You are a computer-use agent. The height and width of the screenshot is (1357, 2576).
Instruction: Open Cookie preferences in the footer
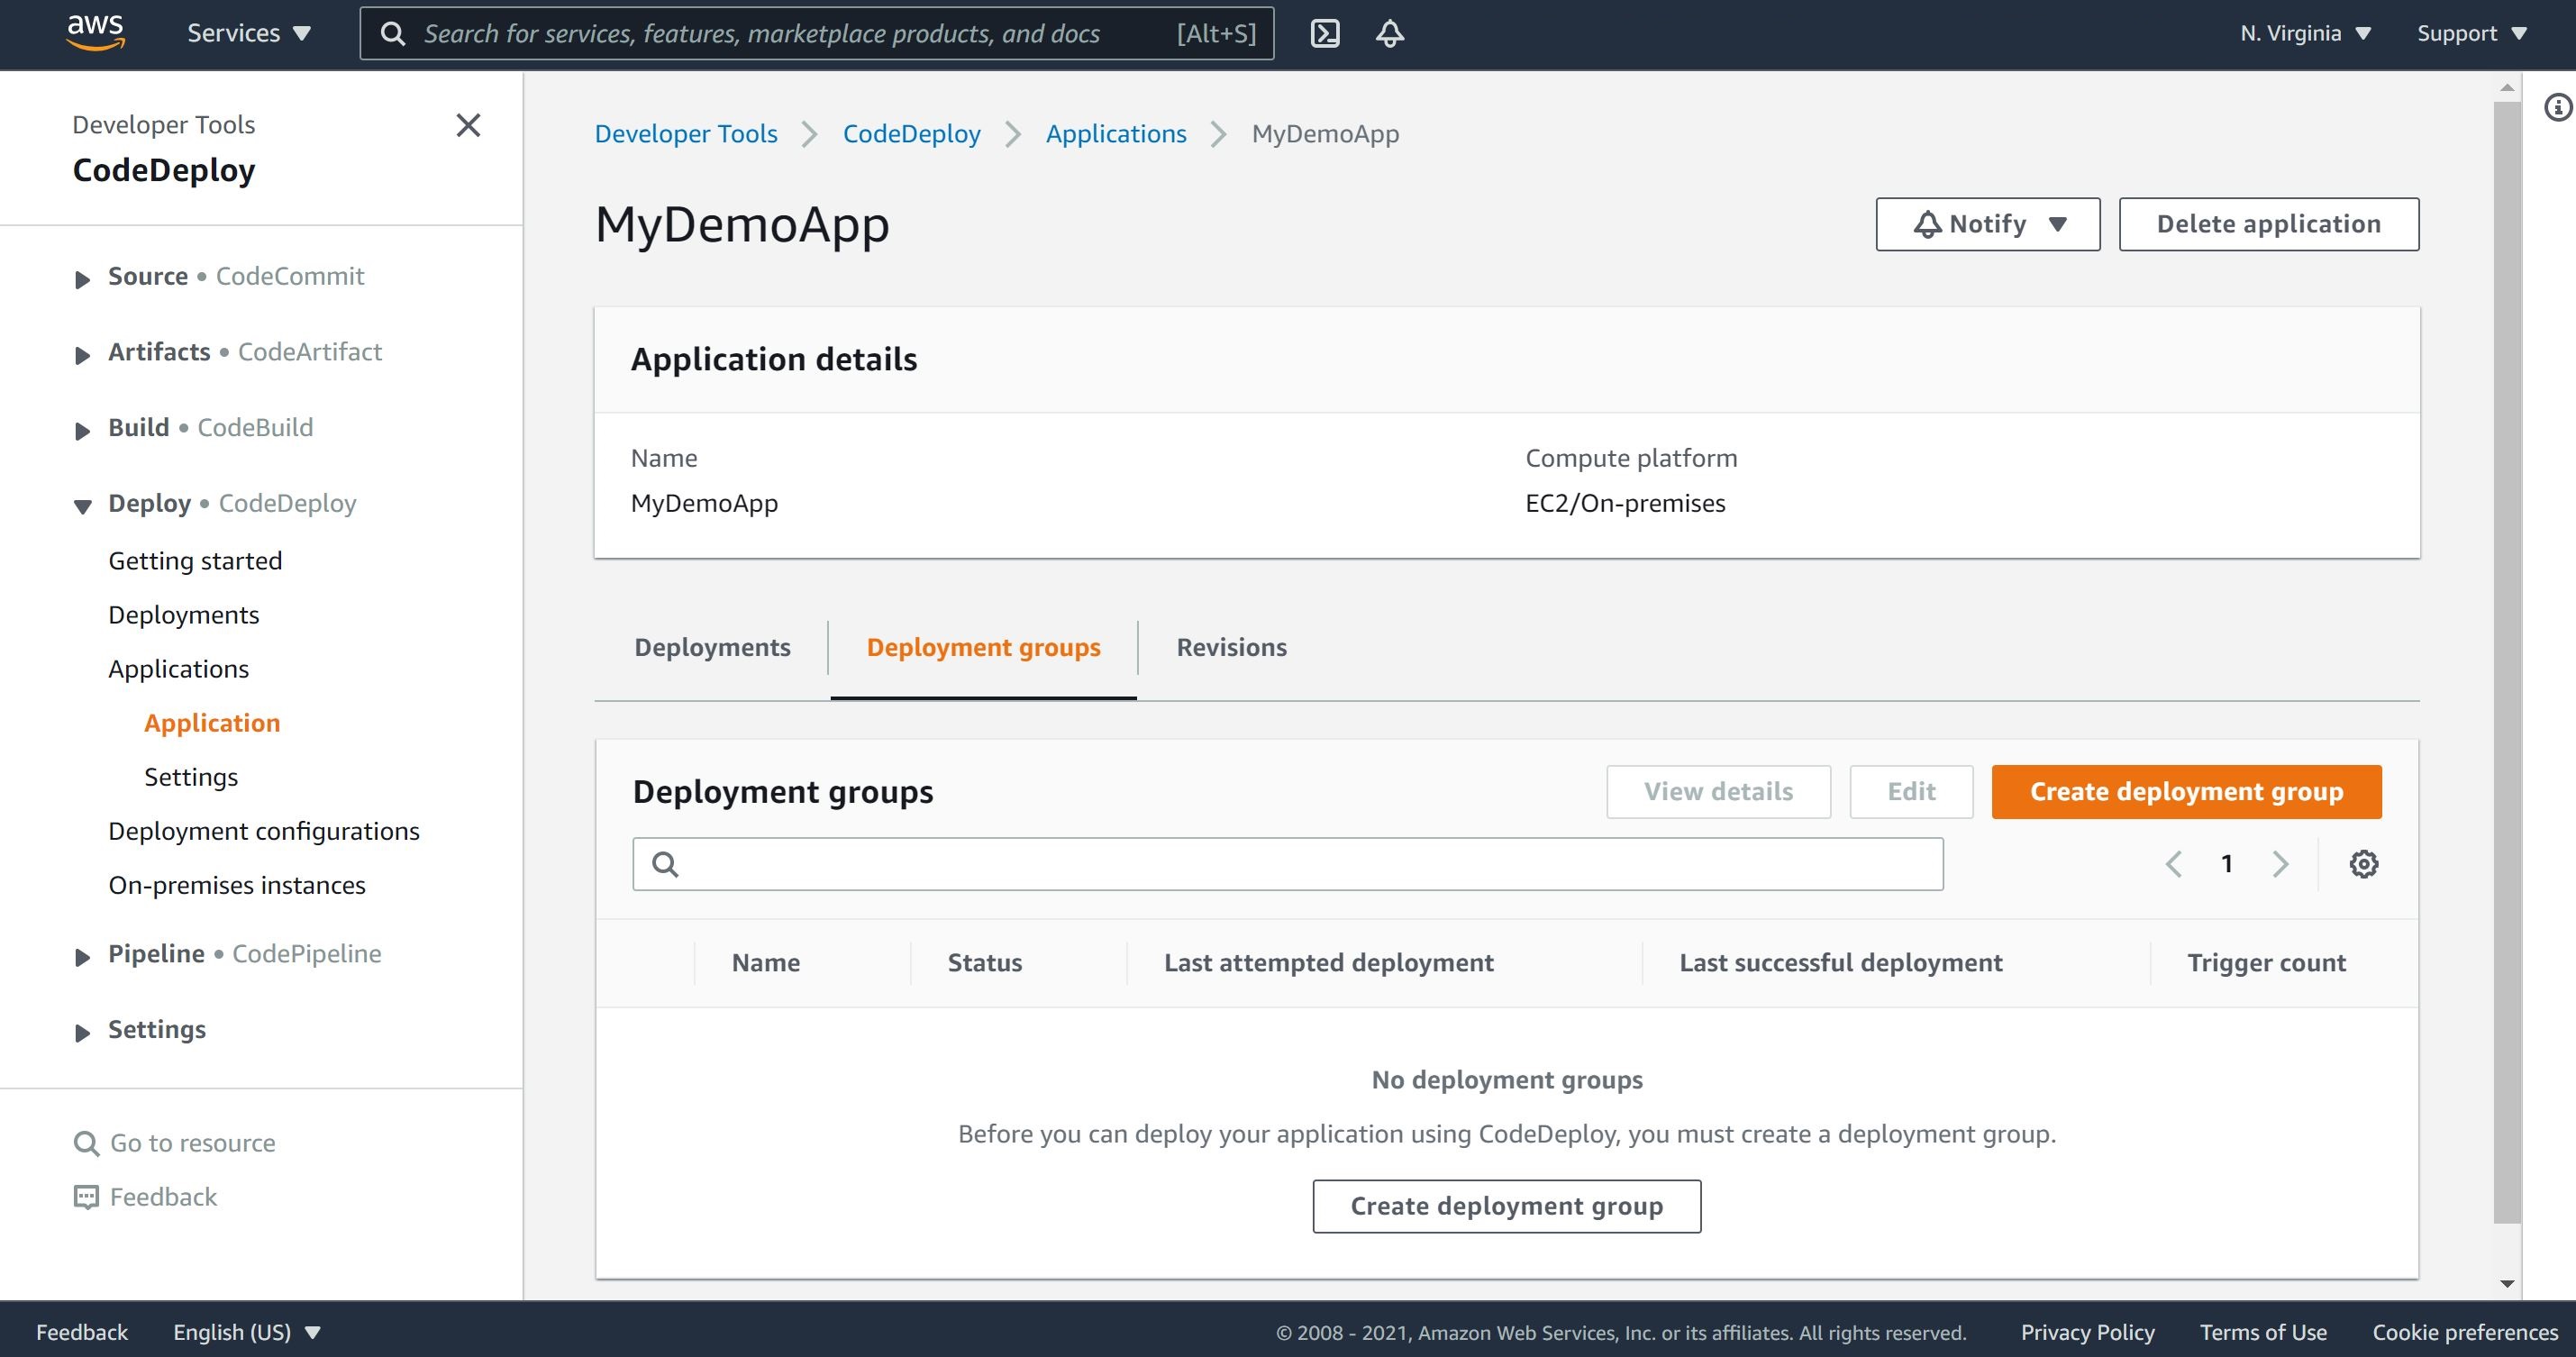point(2465,1332)
